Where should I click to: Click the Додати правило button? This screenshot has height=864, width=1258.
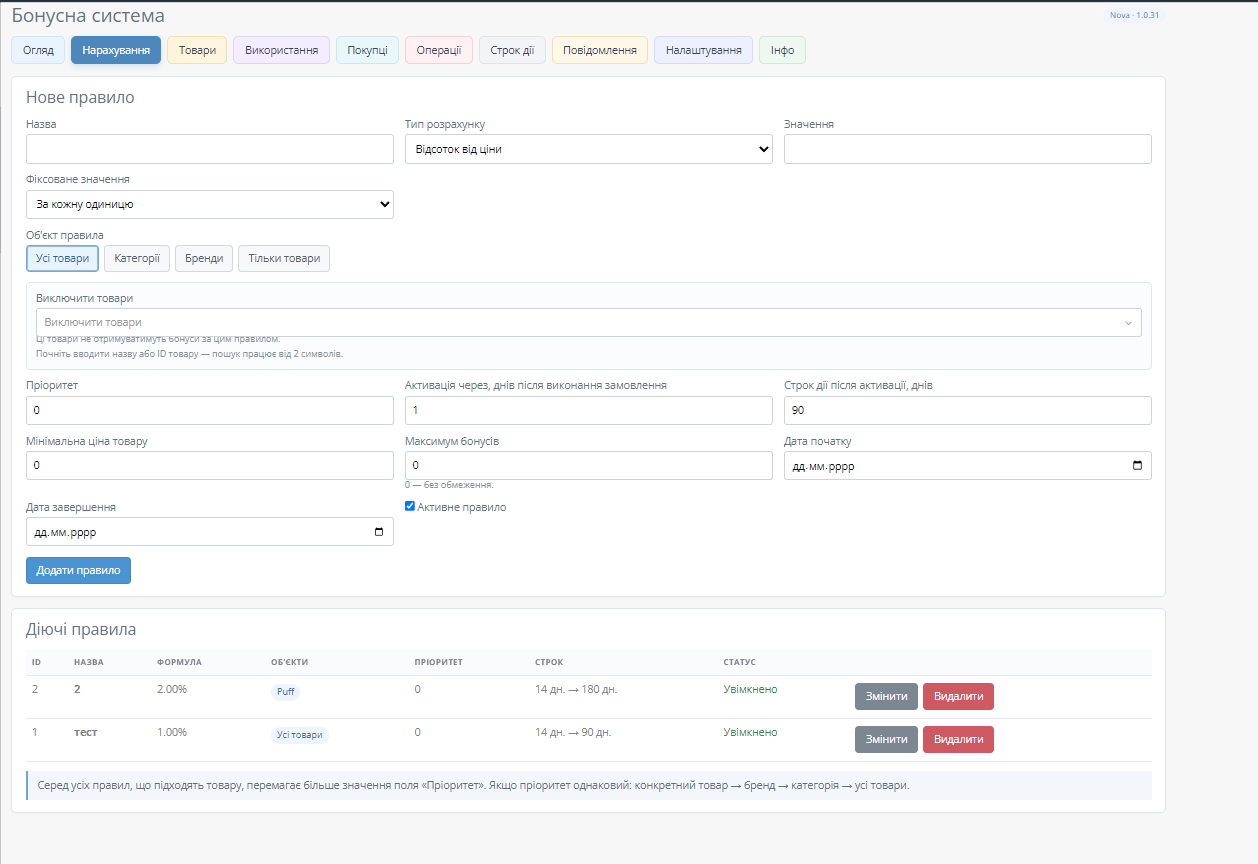tap(78, 570)
